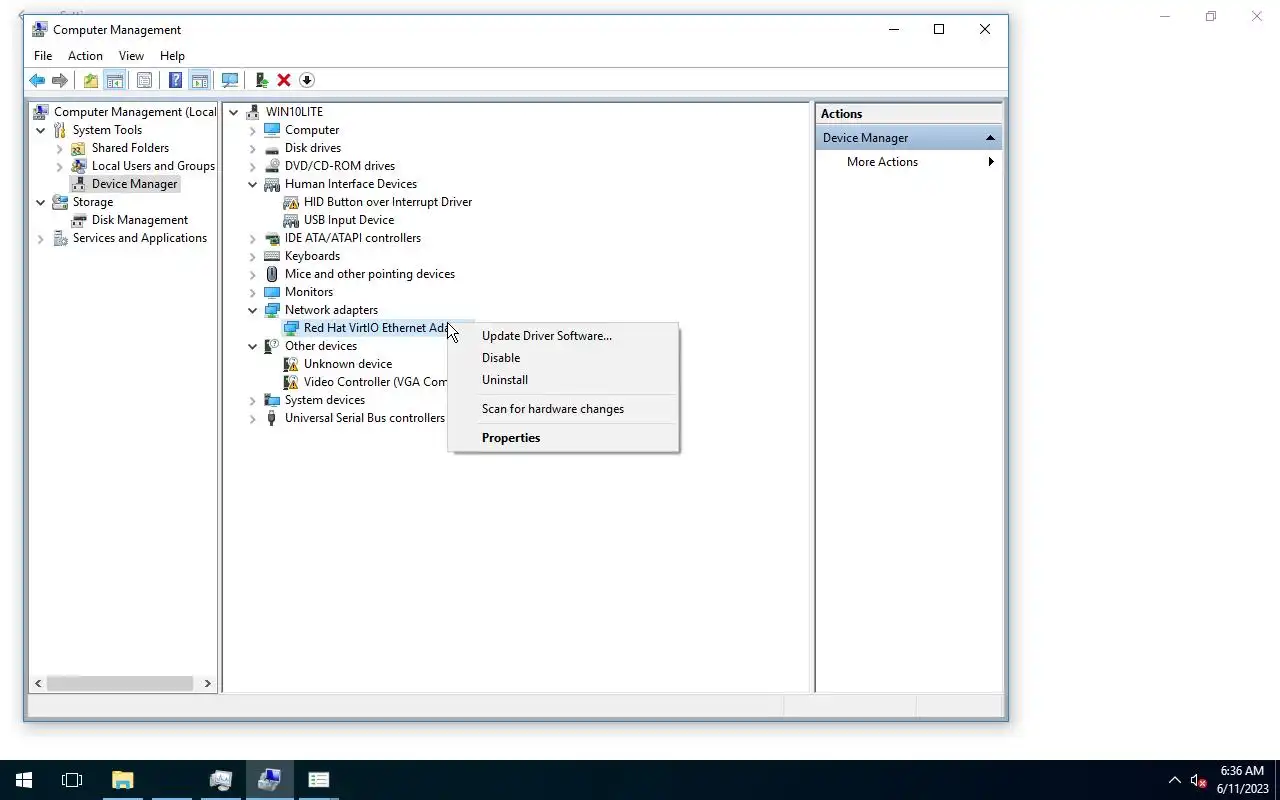Open Help via the question mark icon
The height and width of the screenshot is (800, 1280).
(x=176, y=80)
